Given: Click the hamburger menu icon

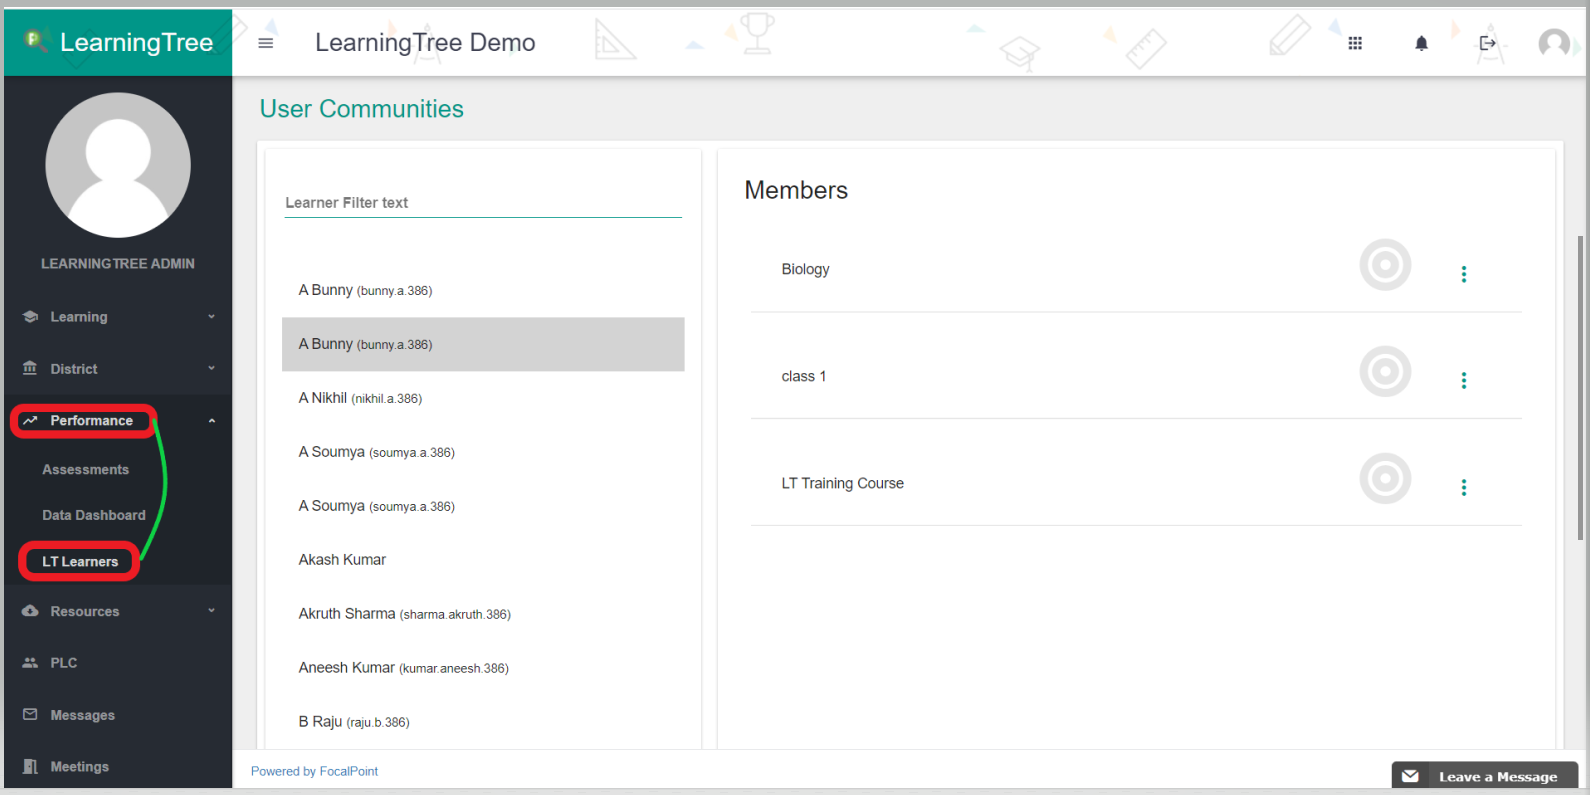Looking at the screenshot, I should tap(265, 43).
